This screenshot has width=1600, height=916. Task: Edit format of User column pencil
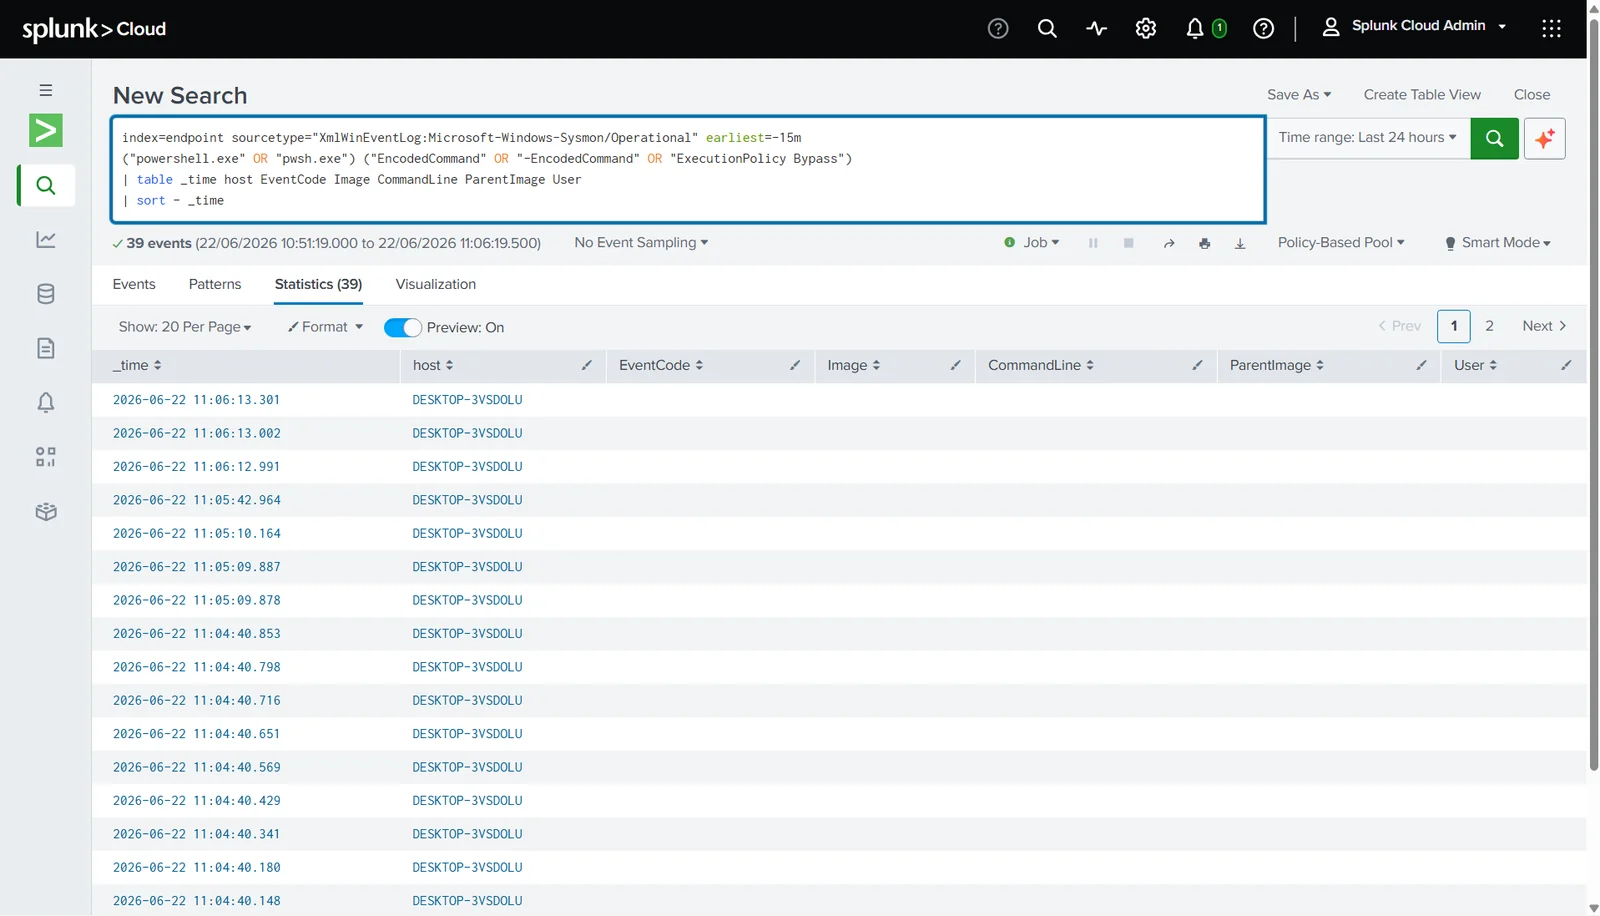(1566, 365)
